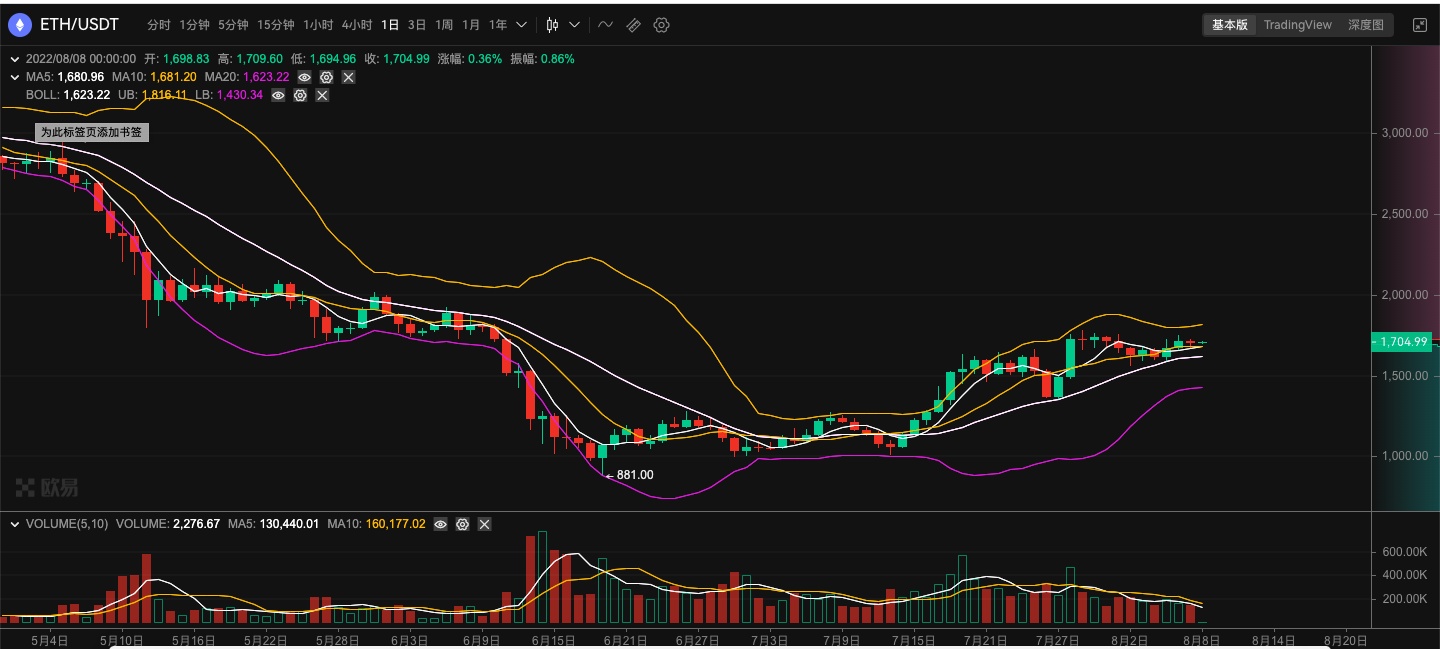Open the chart settings gear icon
This screenshot has width=1440, height=649.
click(x=661, y=25)
